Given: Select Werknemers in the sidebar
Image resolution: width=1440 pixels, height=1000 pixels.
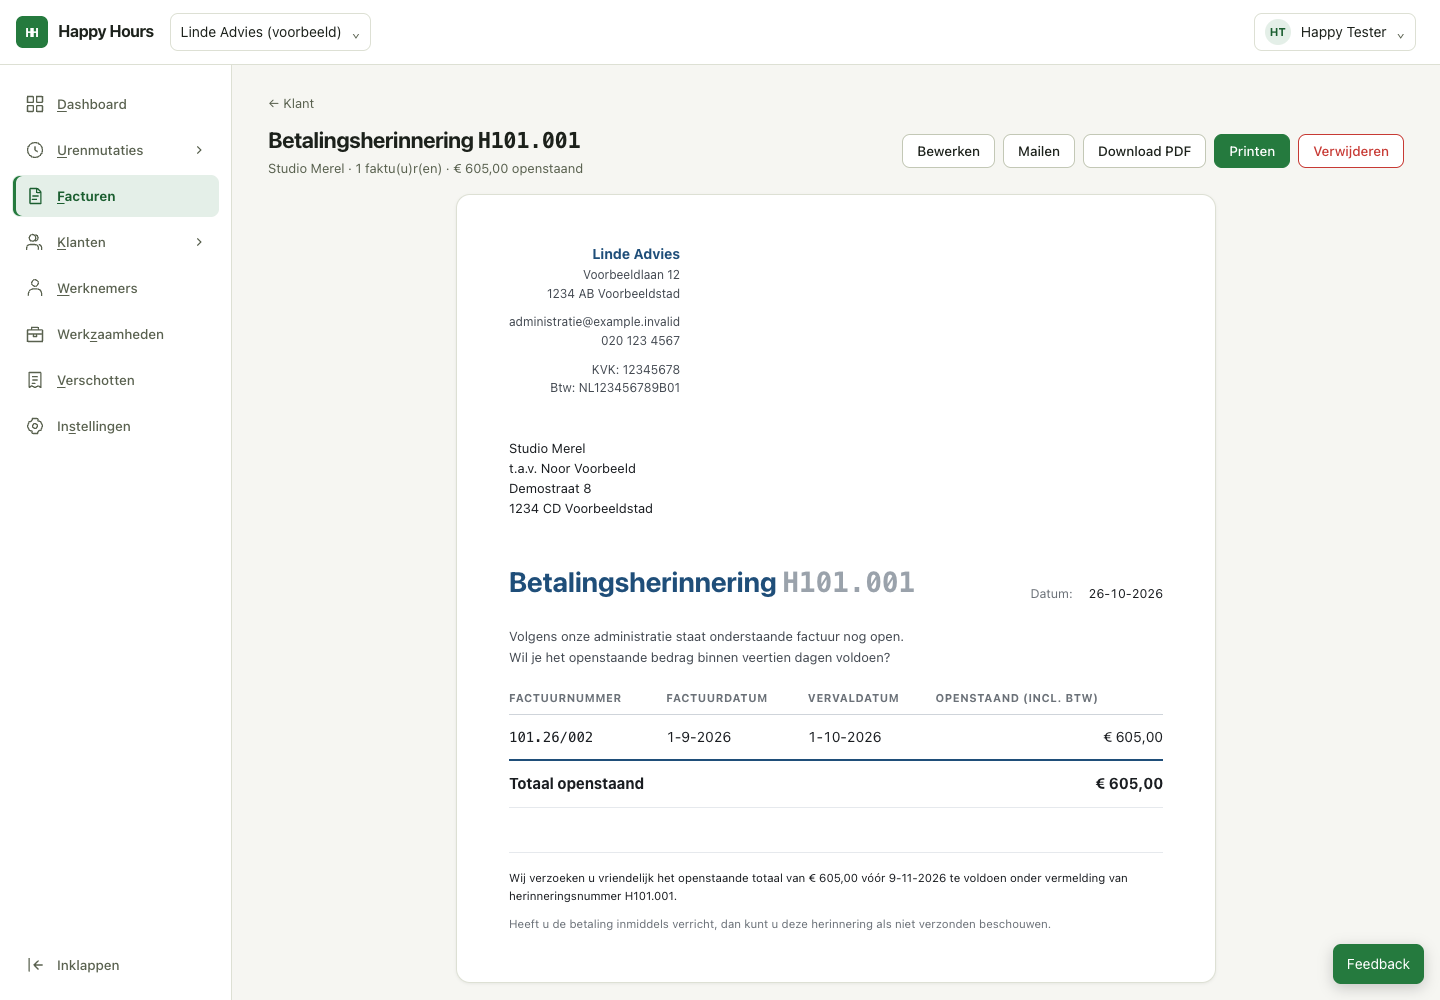Looking at the screenshot, I should [x=116, y=288].
